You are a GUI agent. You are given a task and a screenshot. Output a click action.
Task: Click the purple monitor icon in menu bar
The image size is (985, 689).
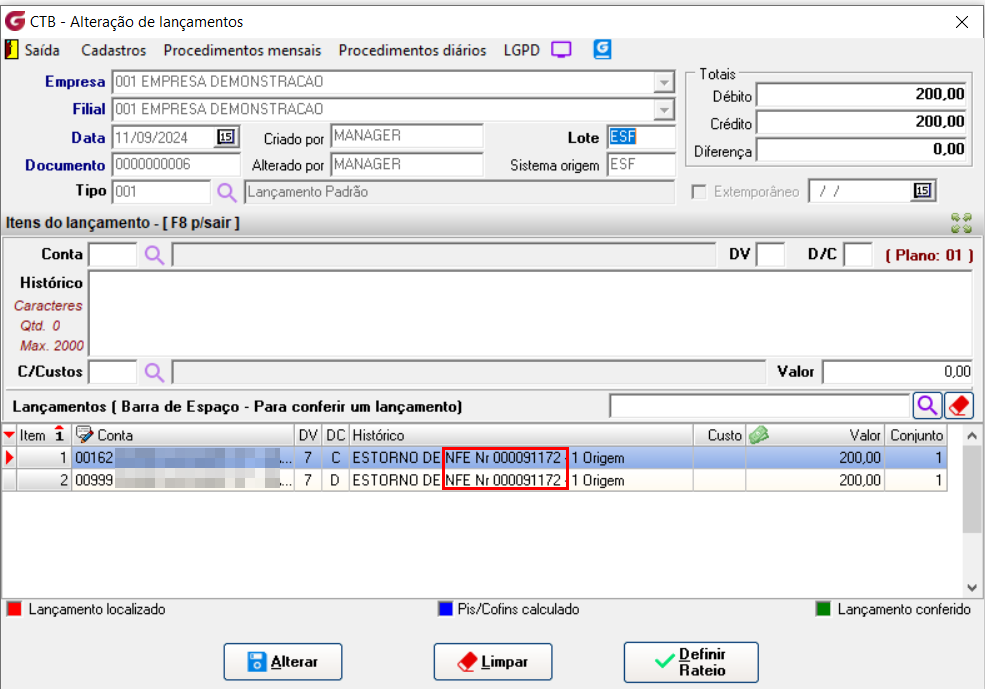point(561,50)
